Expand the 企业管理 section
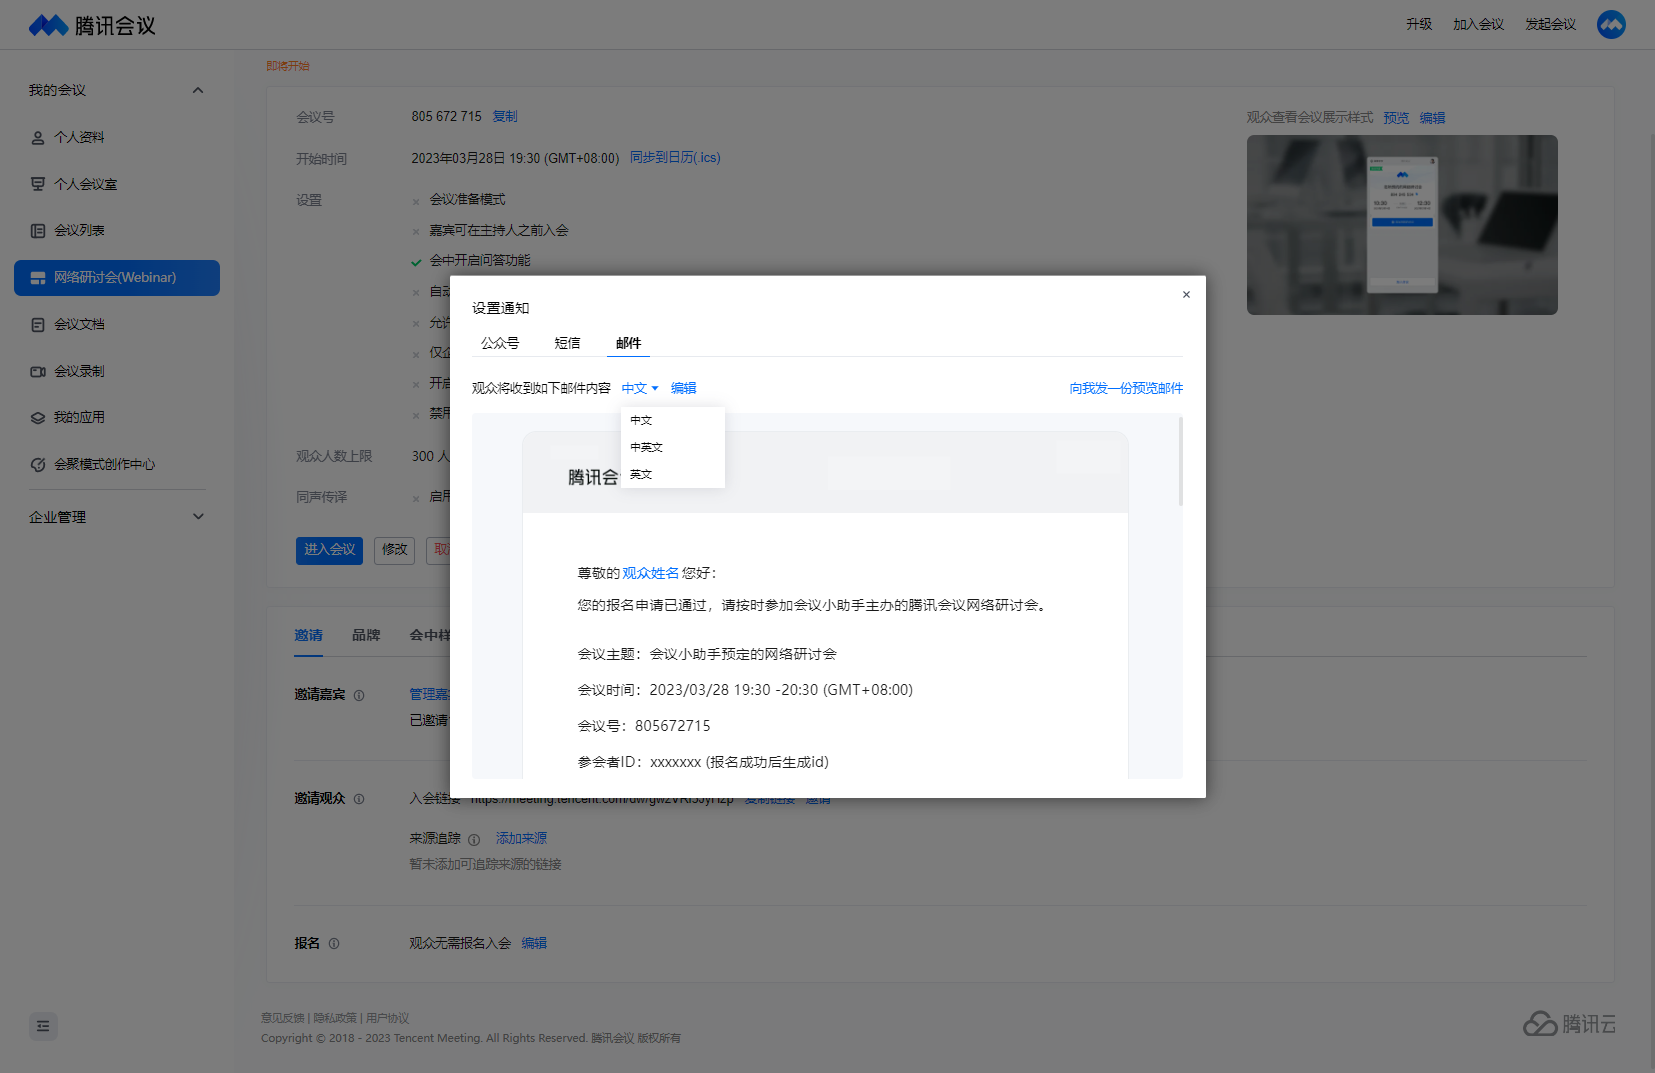Image resolution: width=1655 pixels, height=1073 pixels. [198, 517]
